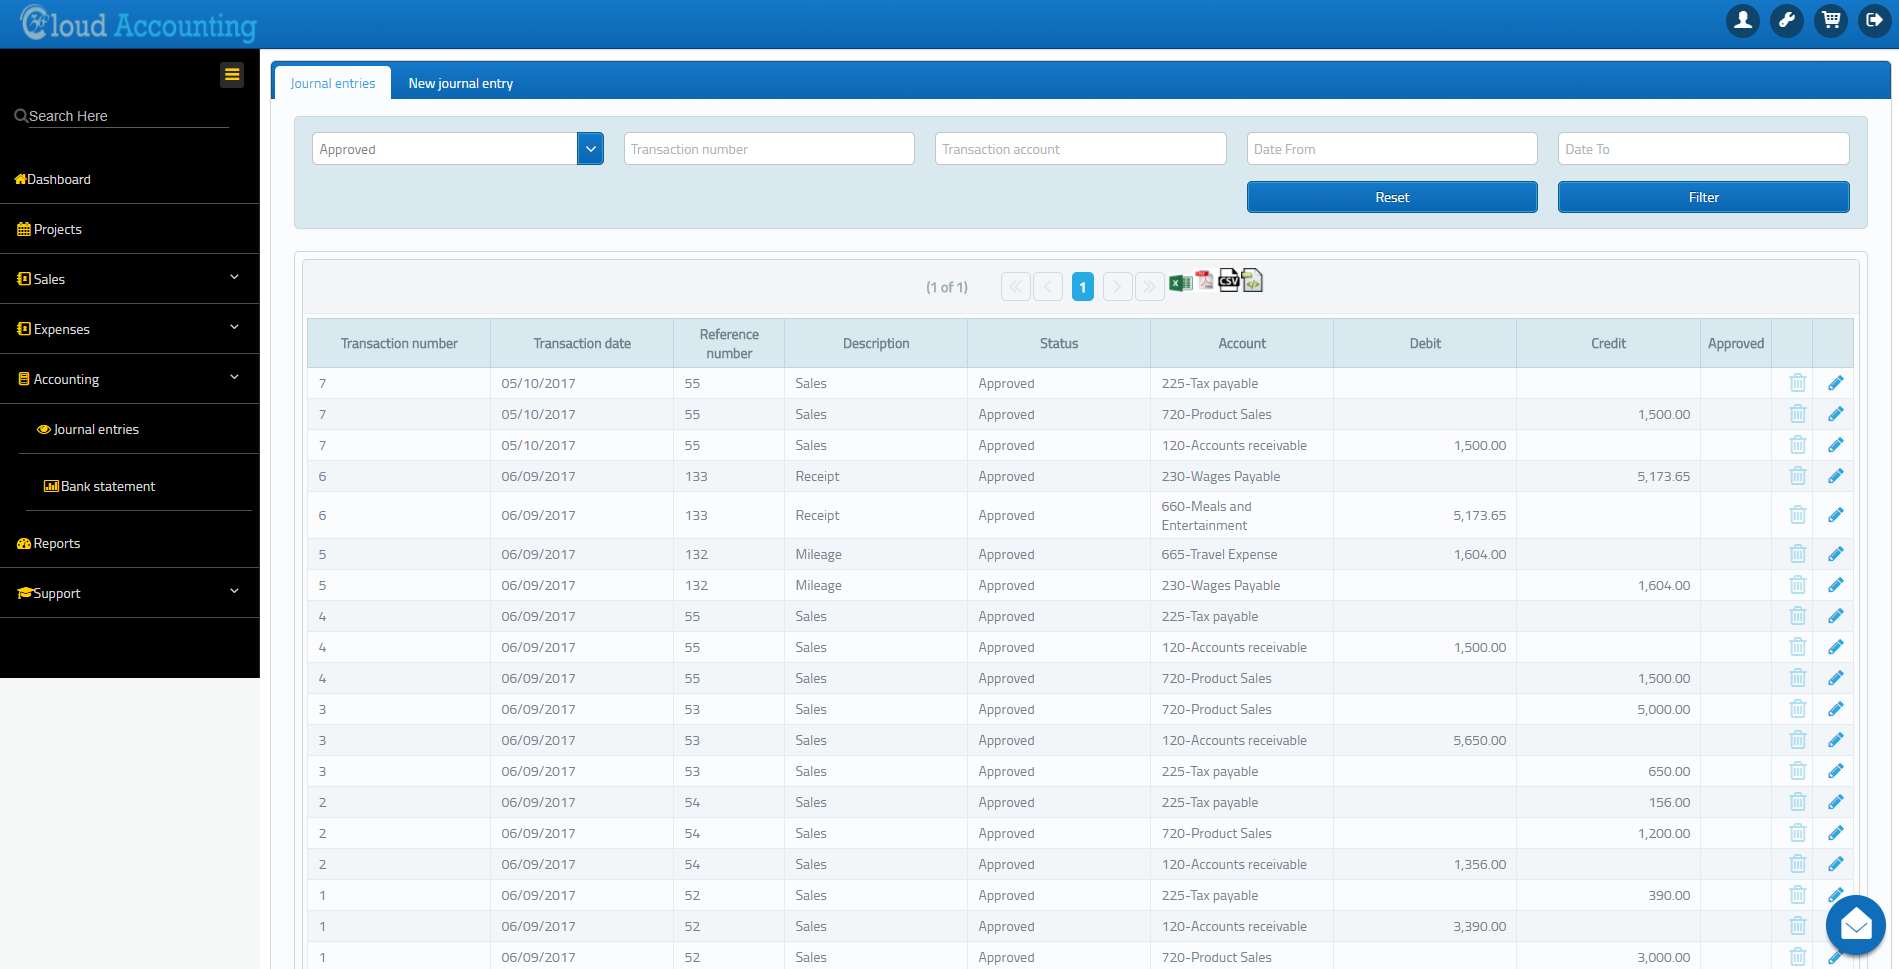Image resolution: width=1899 pixels, height=969 pixels.
Task: Click the Date From field
Action: [1391, 148]
